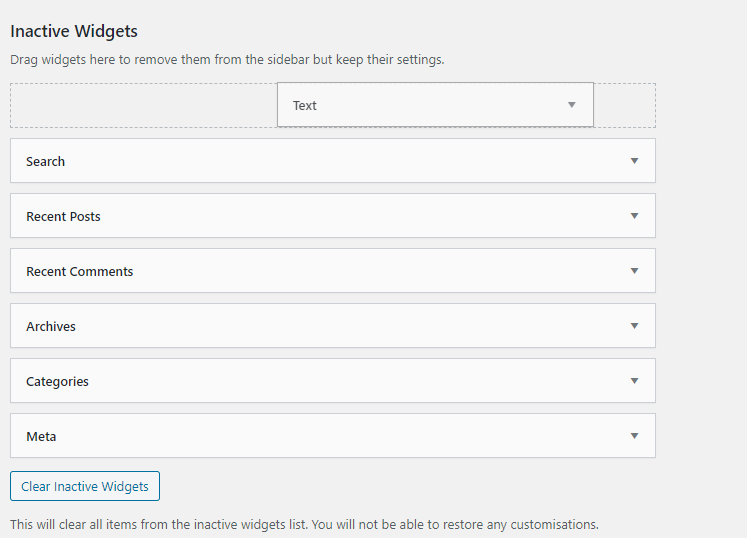Expand the Recent Comments widget arrow

pyautogui.click(x=634, y=271)
